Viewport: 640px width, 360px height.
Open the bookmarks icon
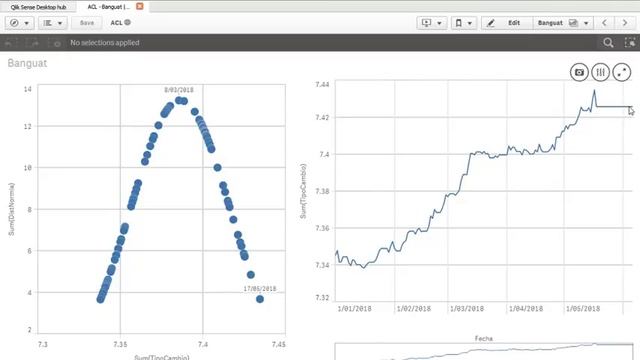458,23
